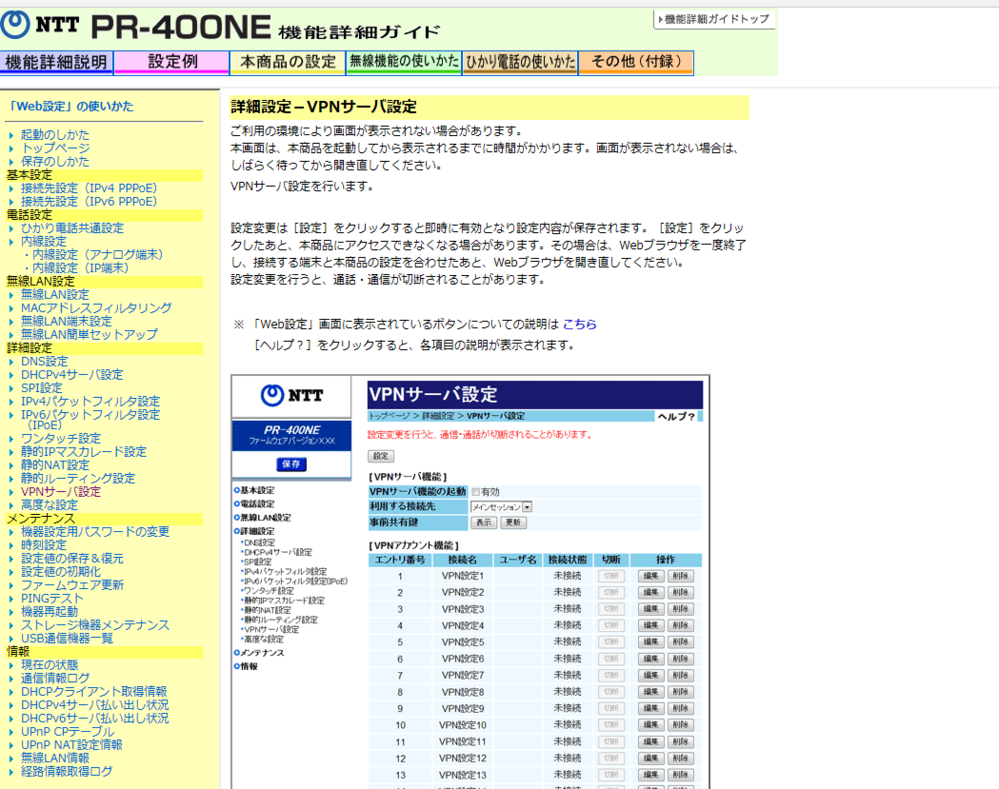Open DNS設定 in the sidebar

(x=44, y=361)
